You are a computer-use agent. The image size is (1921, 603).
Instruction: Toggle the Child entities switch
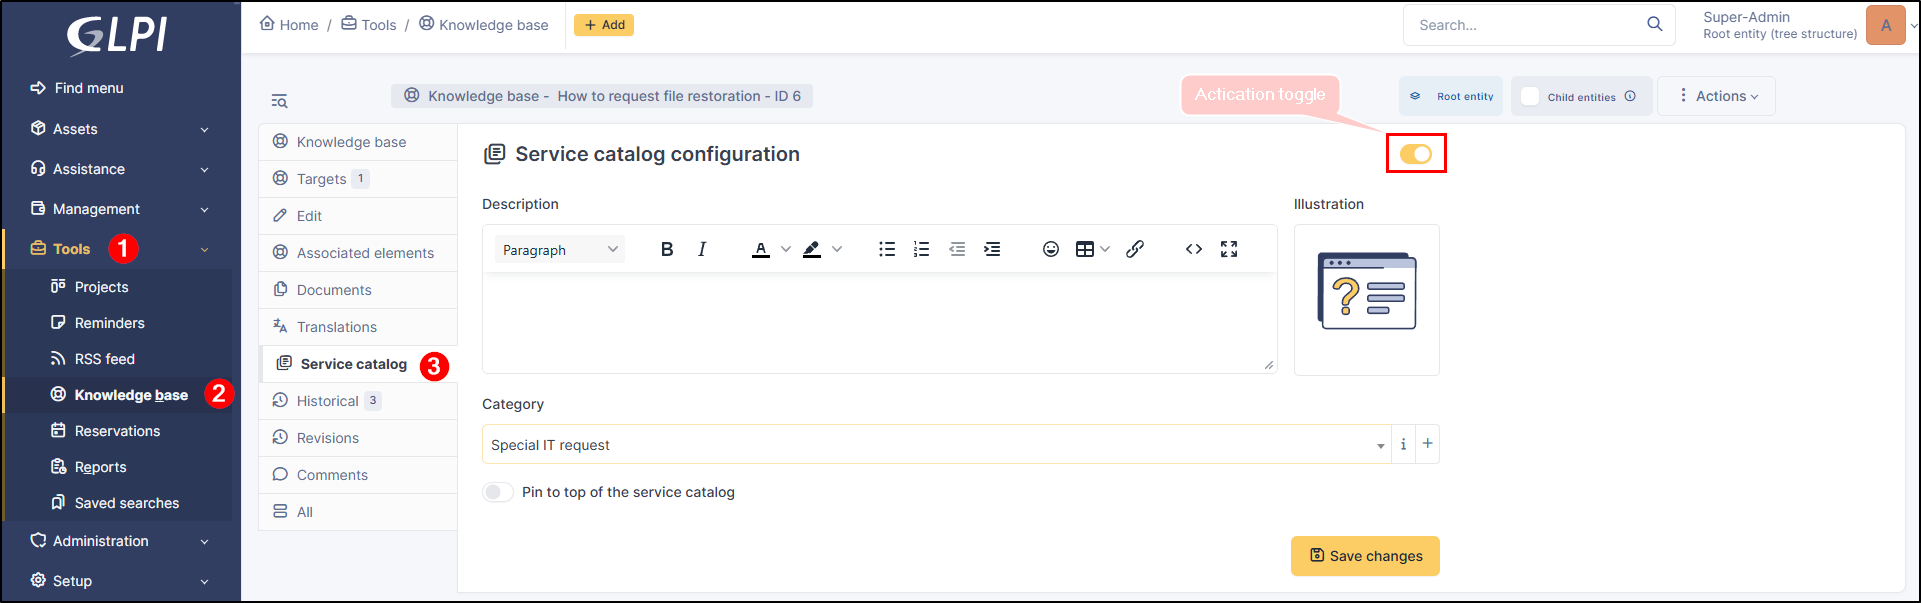click(1530, 97)
